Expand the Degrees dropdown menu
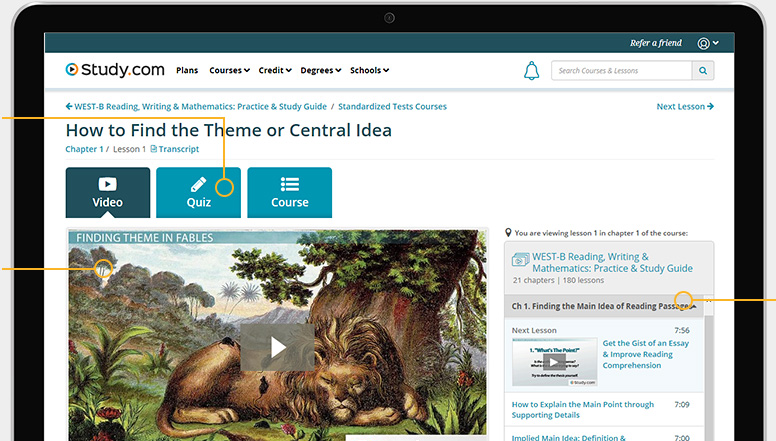The width and height of the screenshot is (776, 441). pos(321,70)
